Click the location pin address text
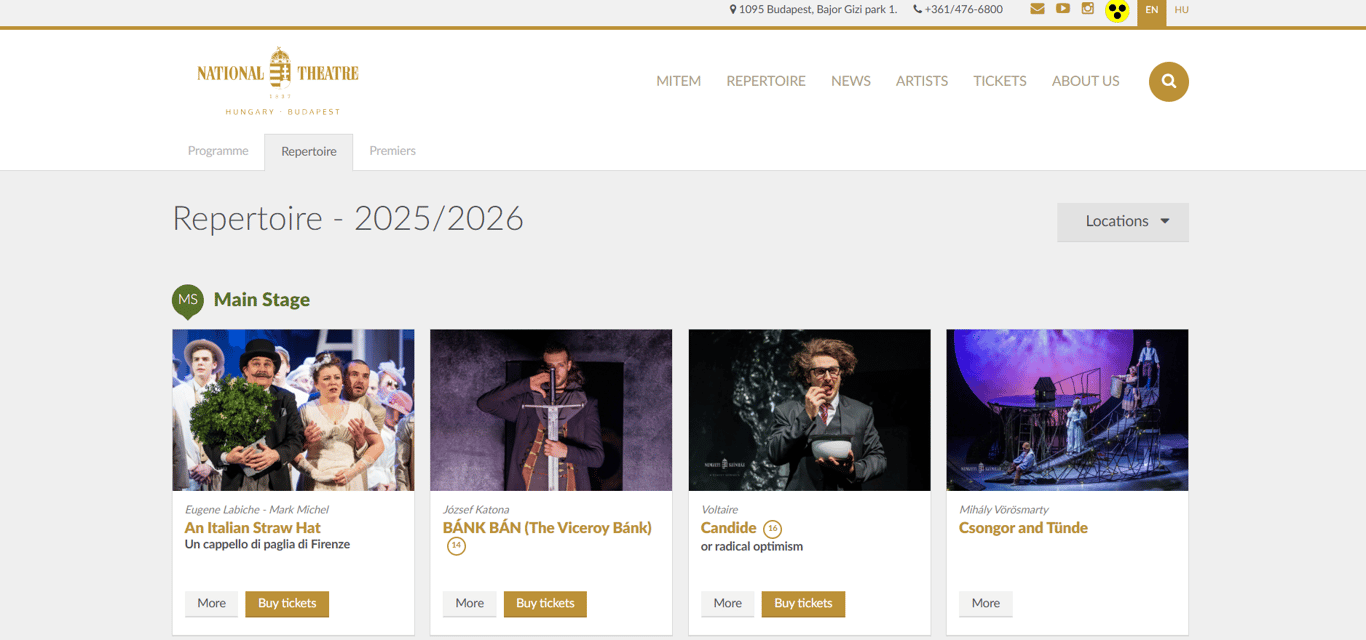The image size is (1366, 640). click(x=814, y=9)
